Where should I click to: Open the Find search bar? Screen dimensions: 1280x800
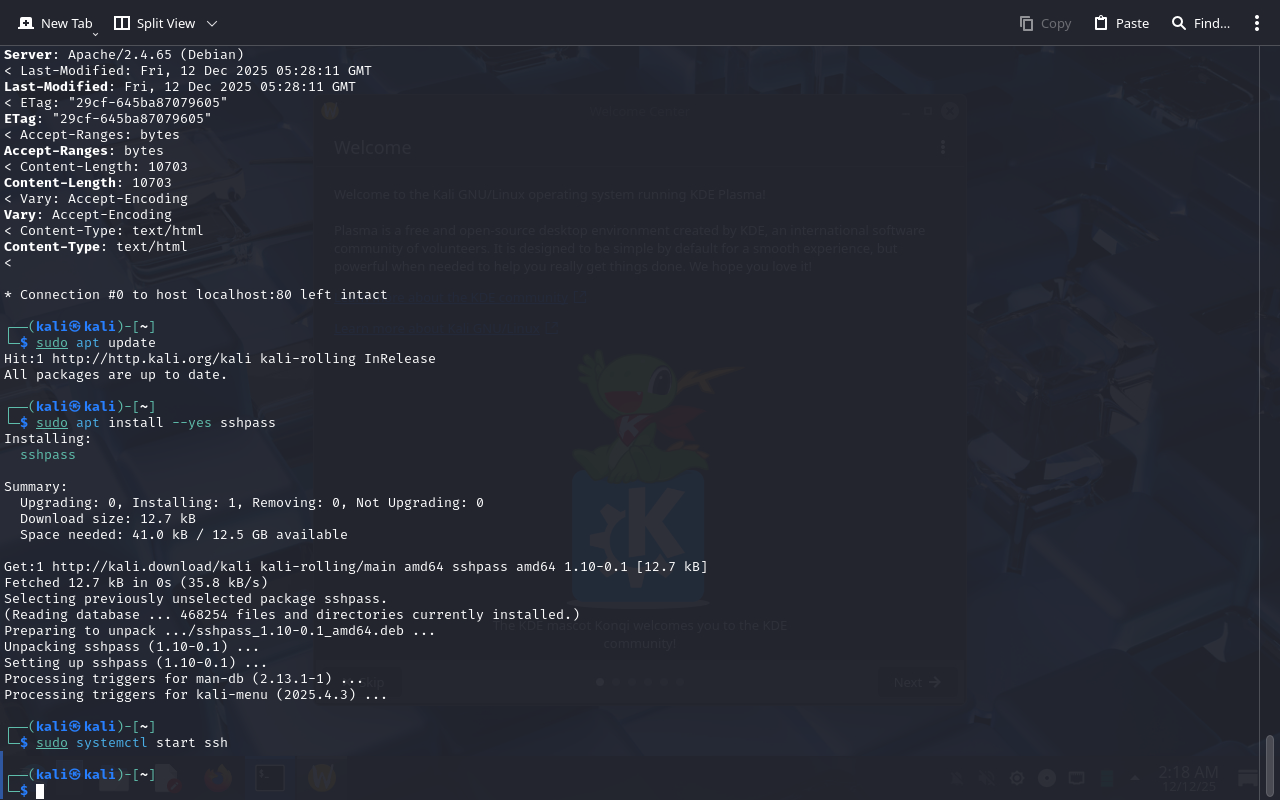point(1200,23)
